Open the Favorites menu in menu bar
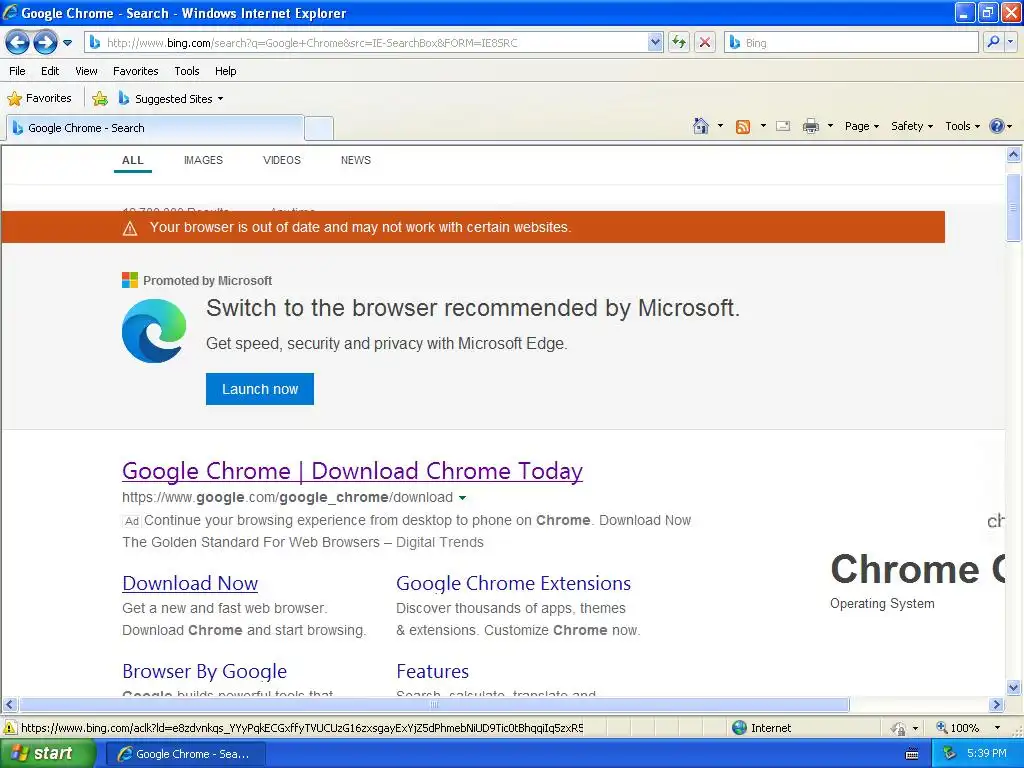 [x=135, y=71]
